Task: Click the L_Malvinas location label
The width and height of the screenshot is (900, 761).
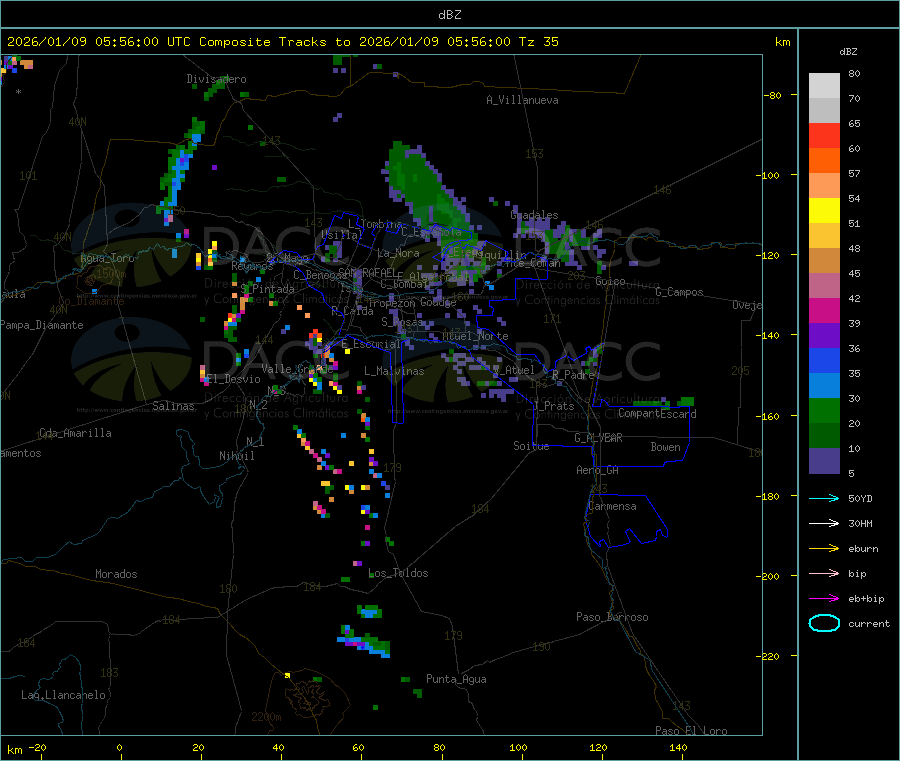Action: point(394,371)
